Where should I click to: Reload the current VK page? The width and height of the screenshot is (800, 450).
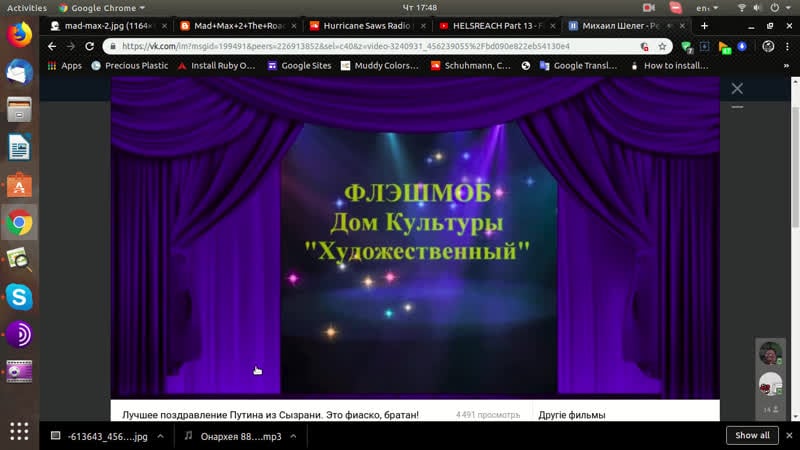tap(89, 46)
